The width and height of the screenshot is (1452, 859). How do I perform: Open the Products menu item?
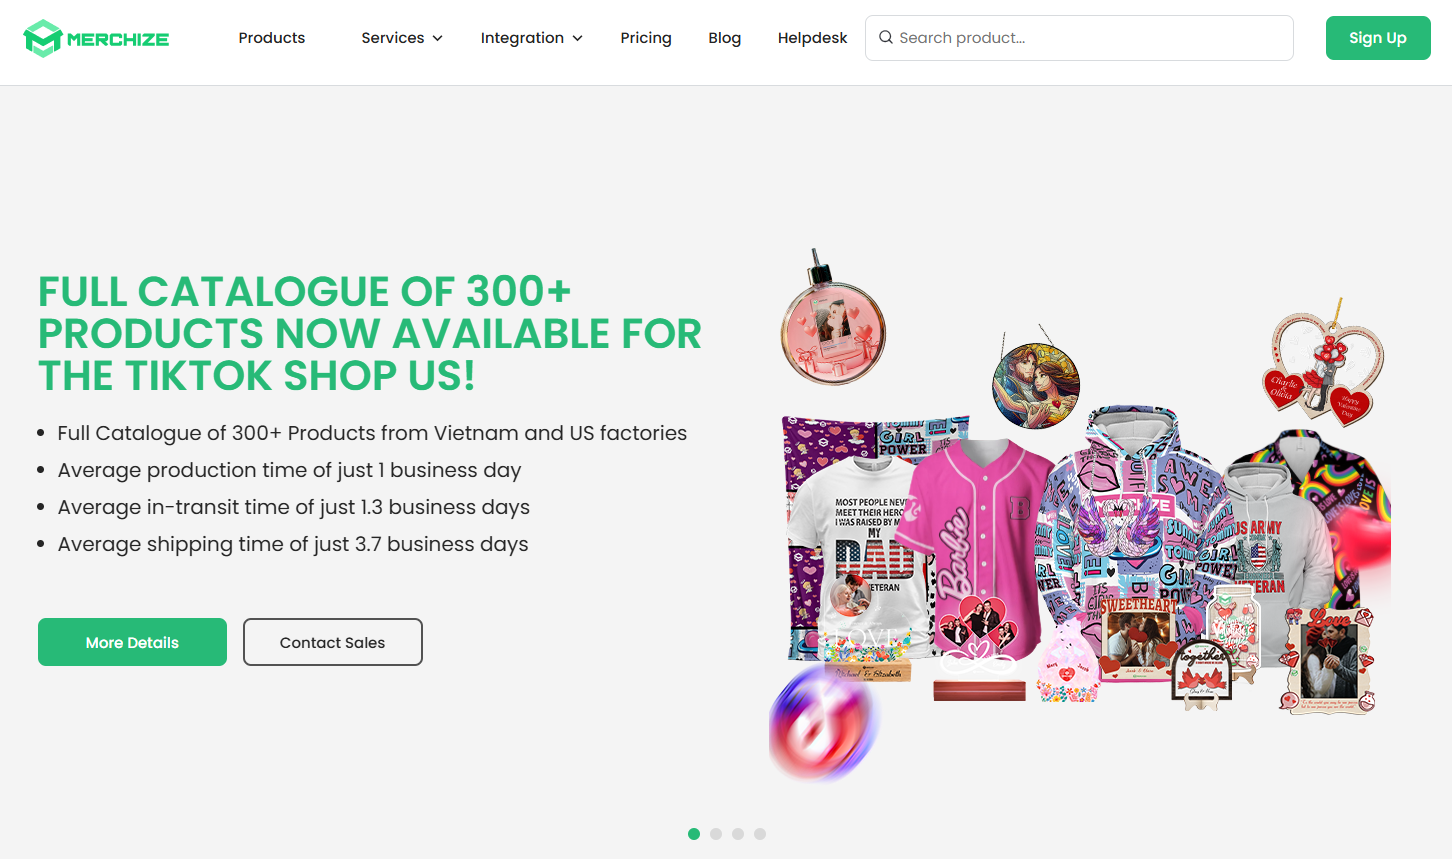click(x=272, y=38)
